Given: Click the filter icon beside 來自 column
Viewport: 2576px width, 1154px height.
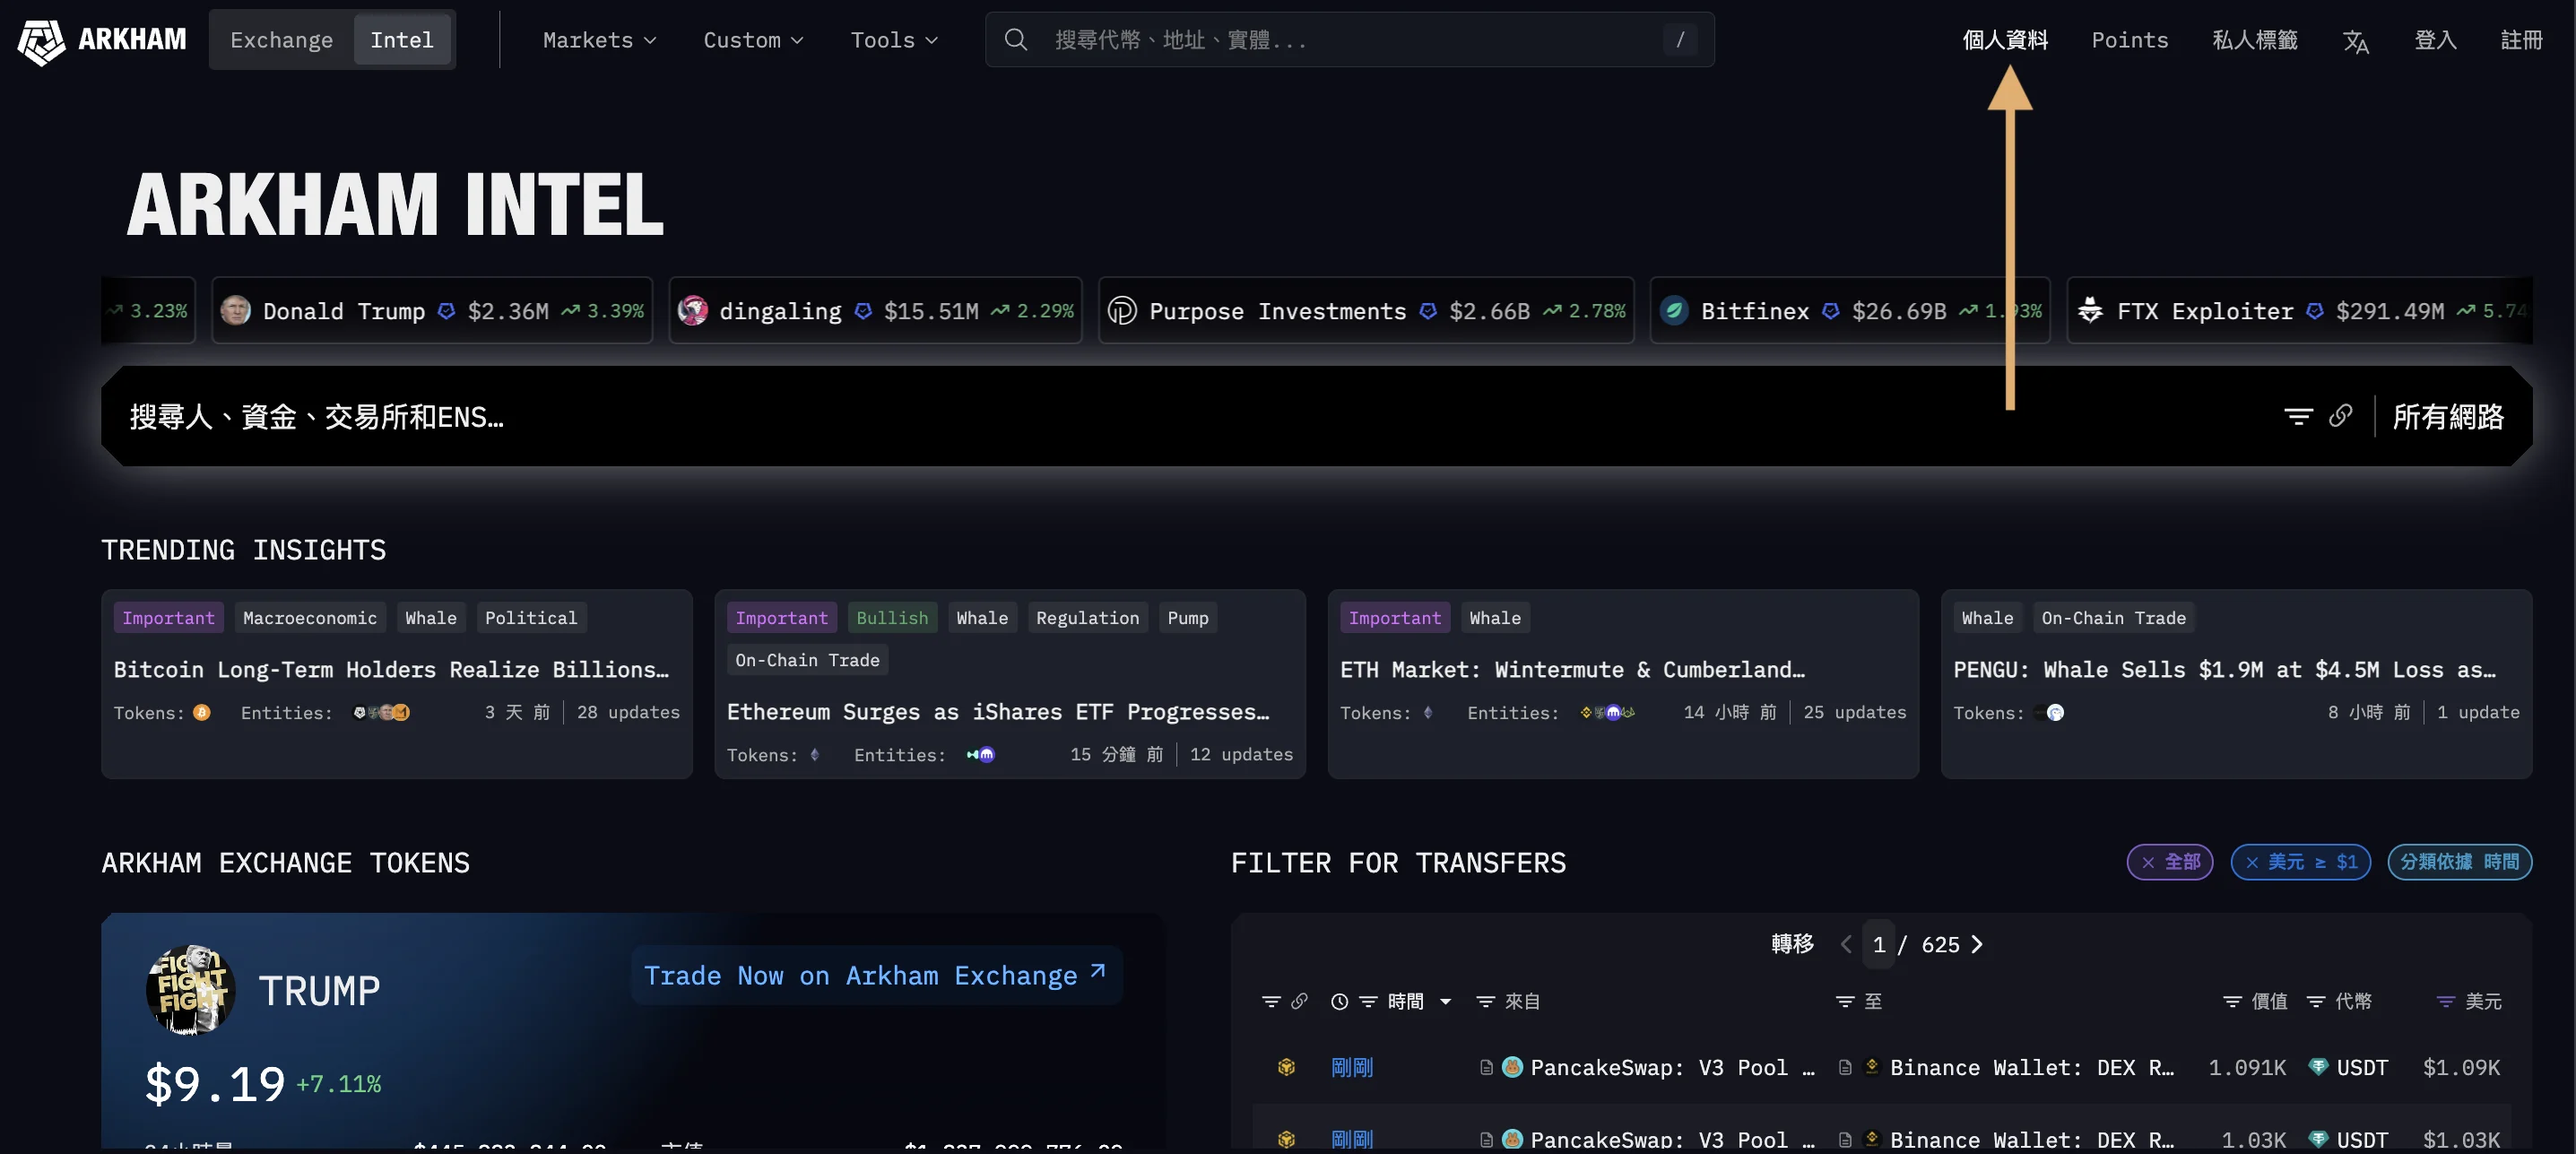Looking at the screenshot, I should (x=1486, y=1001).
